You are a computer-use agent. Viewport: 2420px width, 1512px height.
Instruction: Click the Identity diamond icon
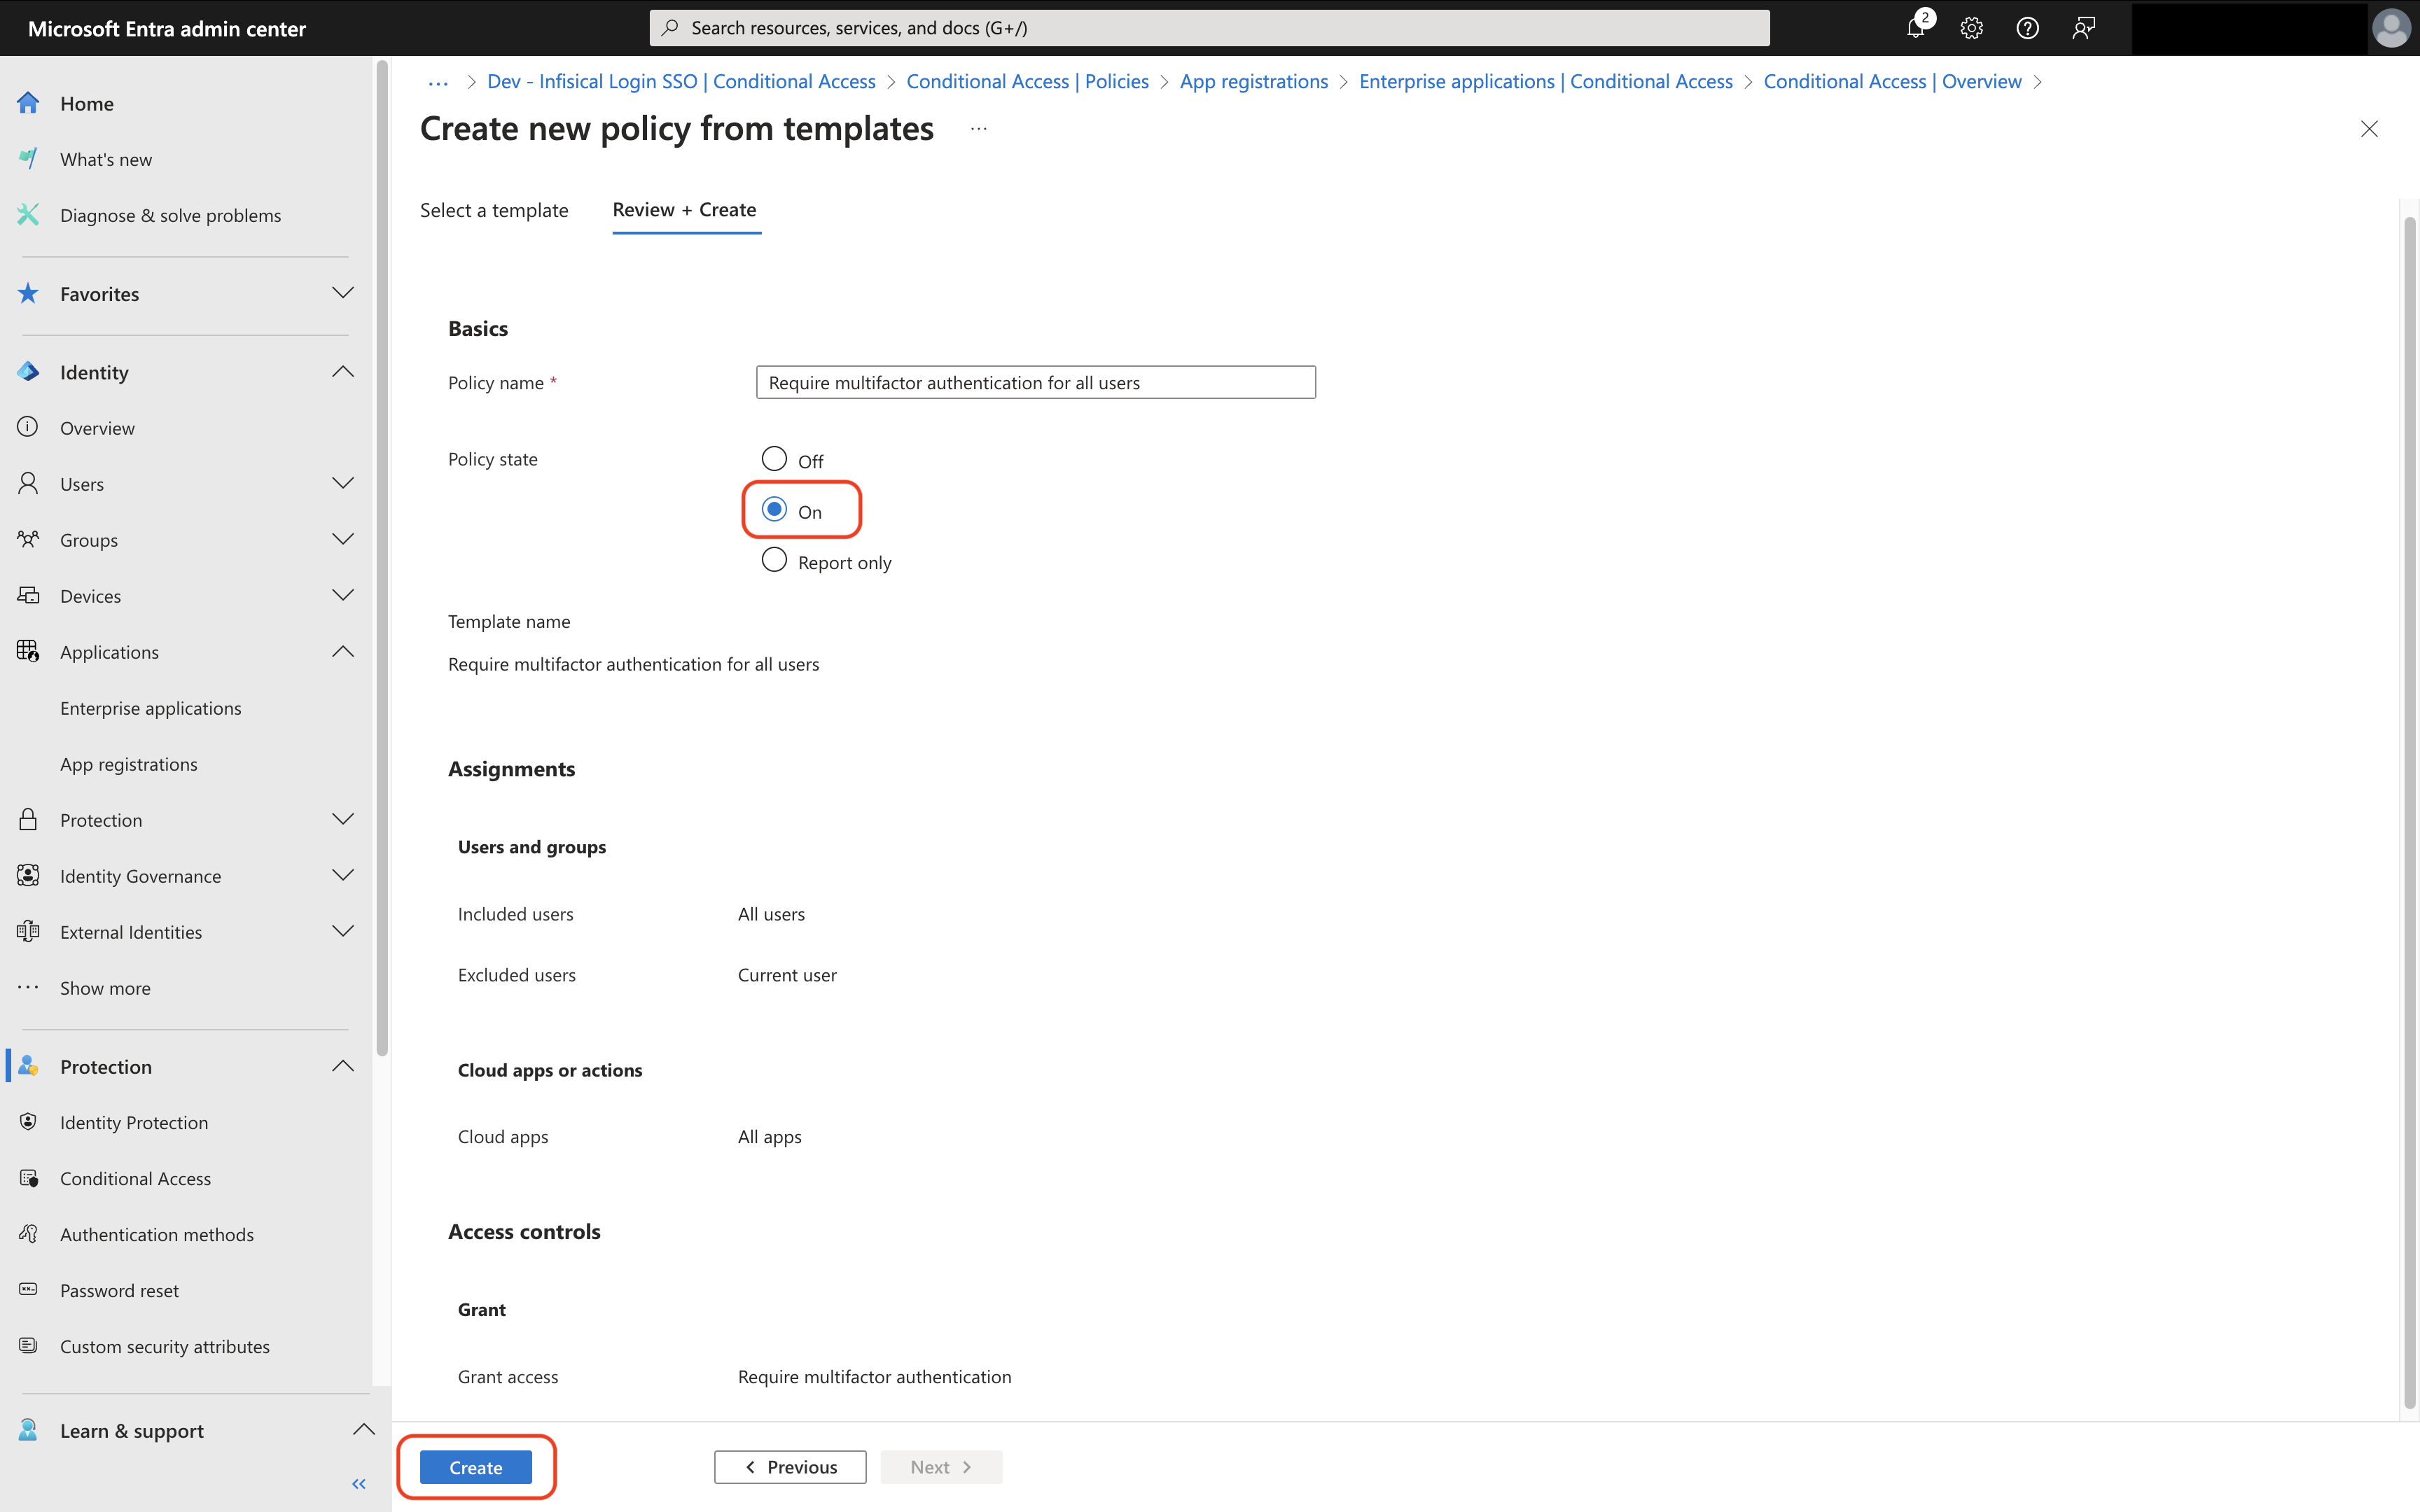coord(28,371)
